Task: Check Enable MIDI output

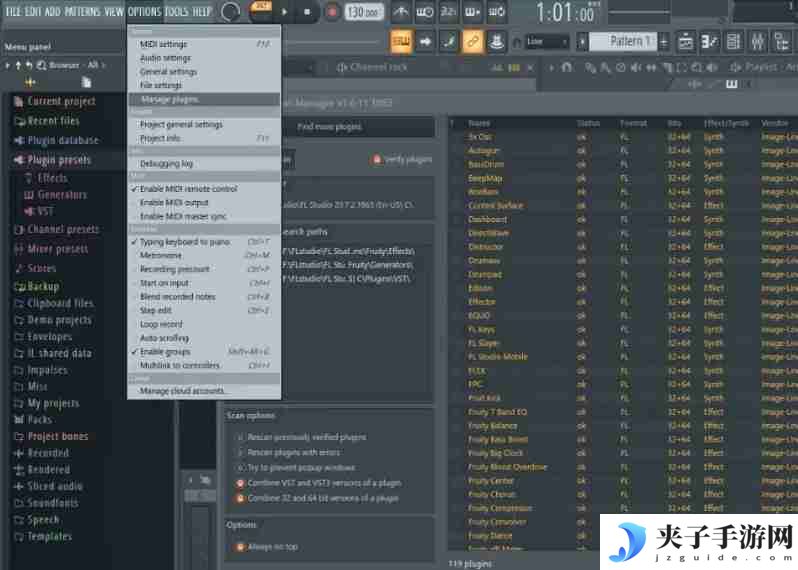Action: tap(204, 203)
